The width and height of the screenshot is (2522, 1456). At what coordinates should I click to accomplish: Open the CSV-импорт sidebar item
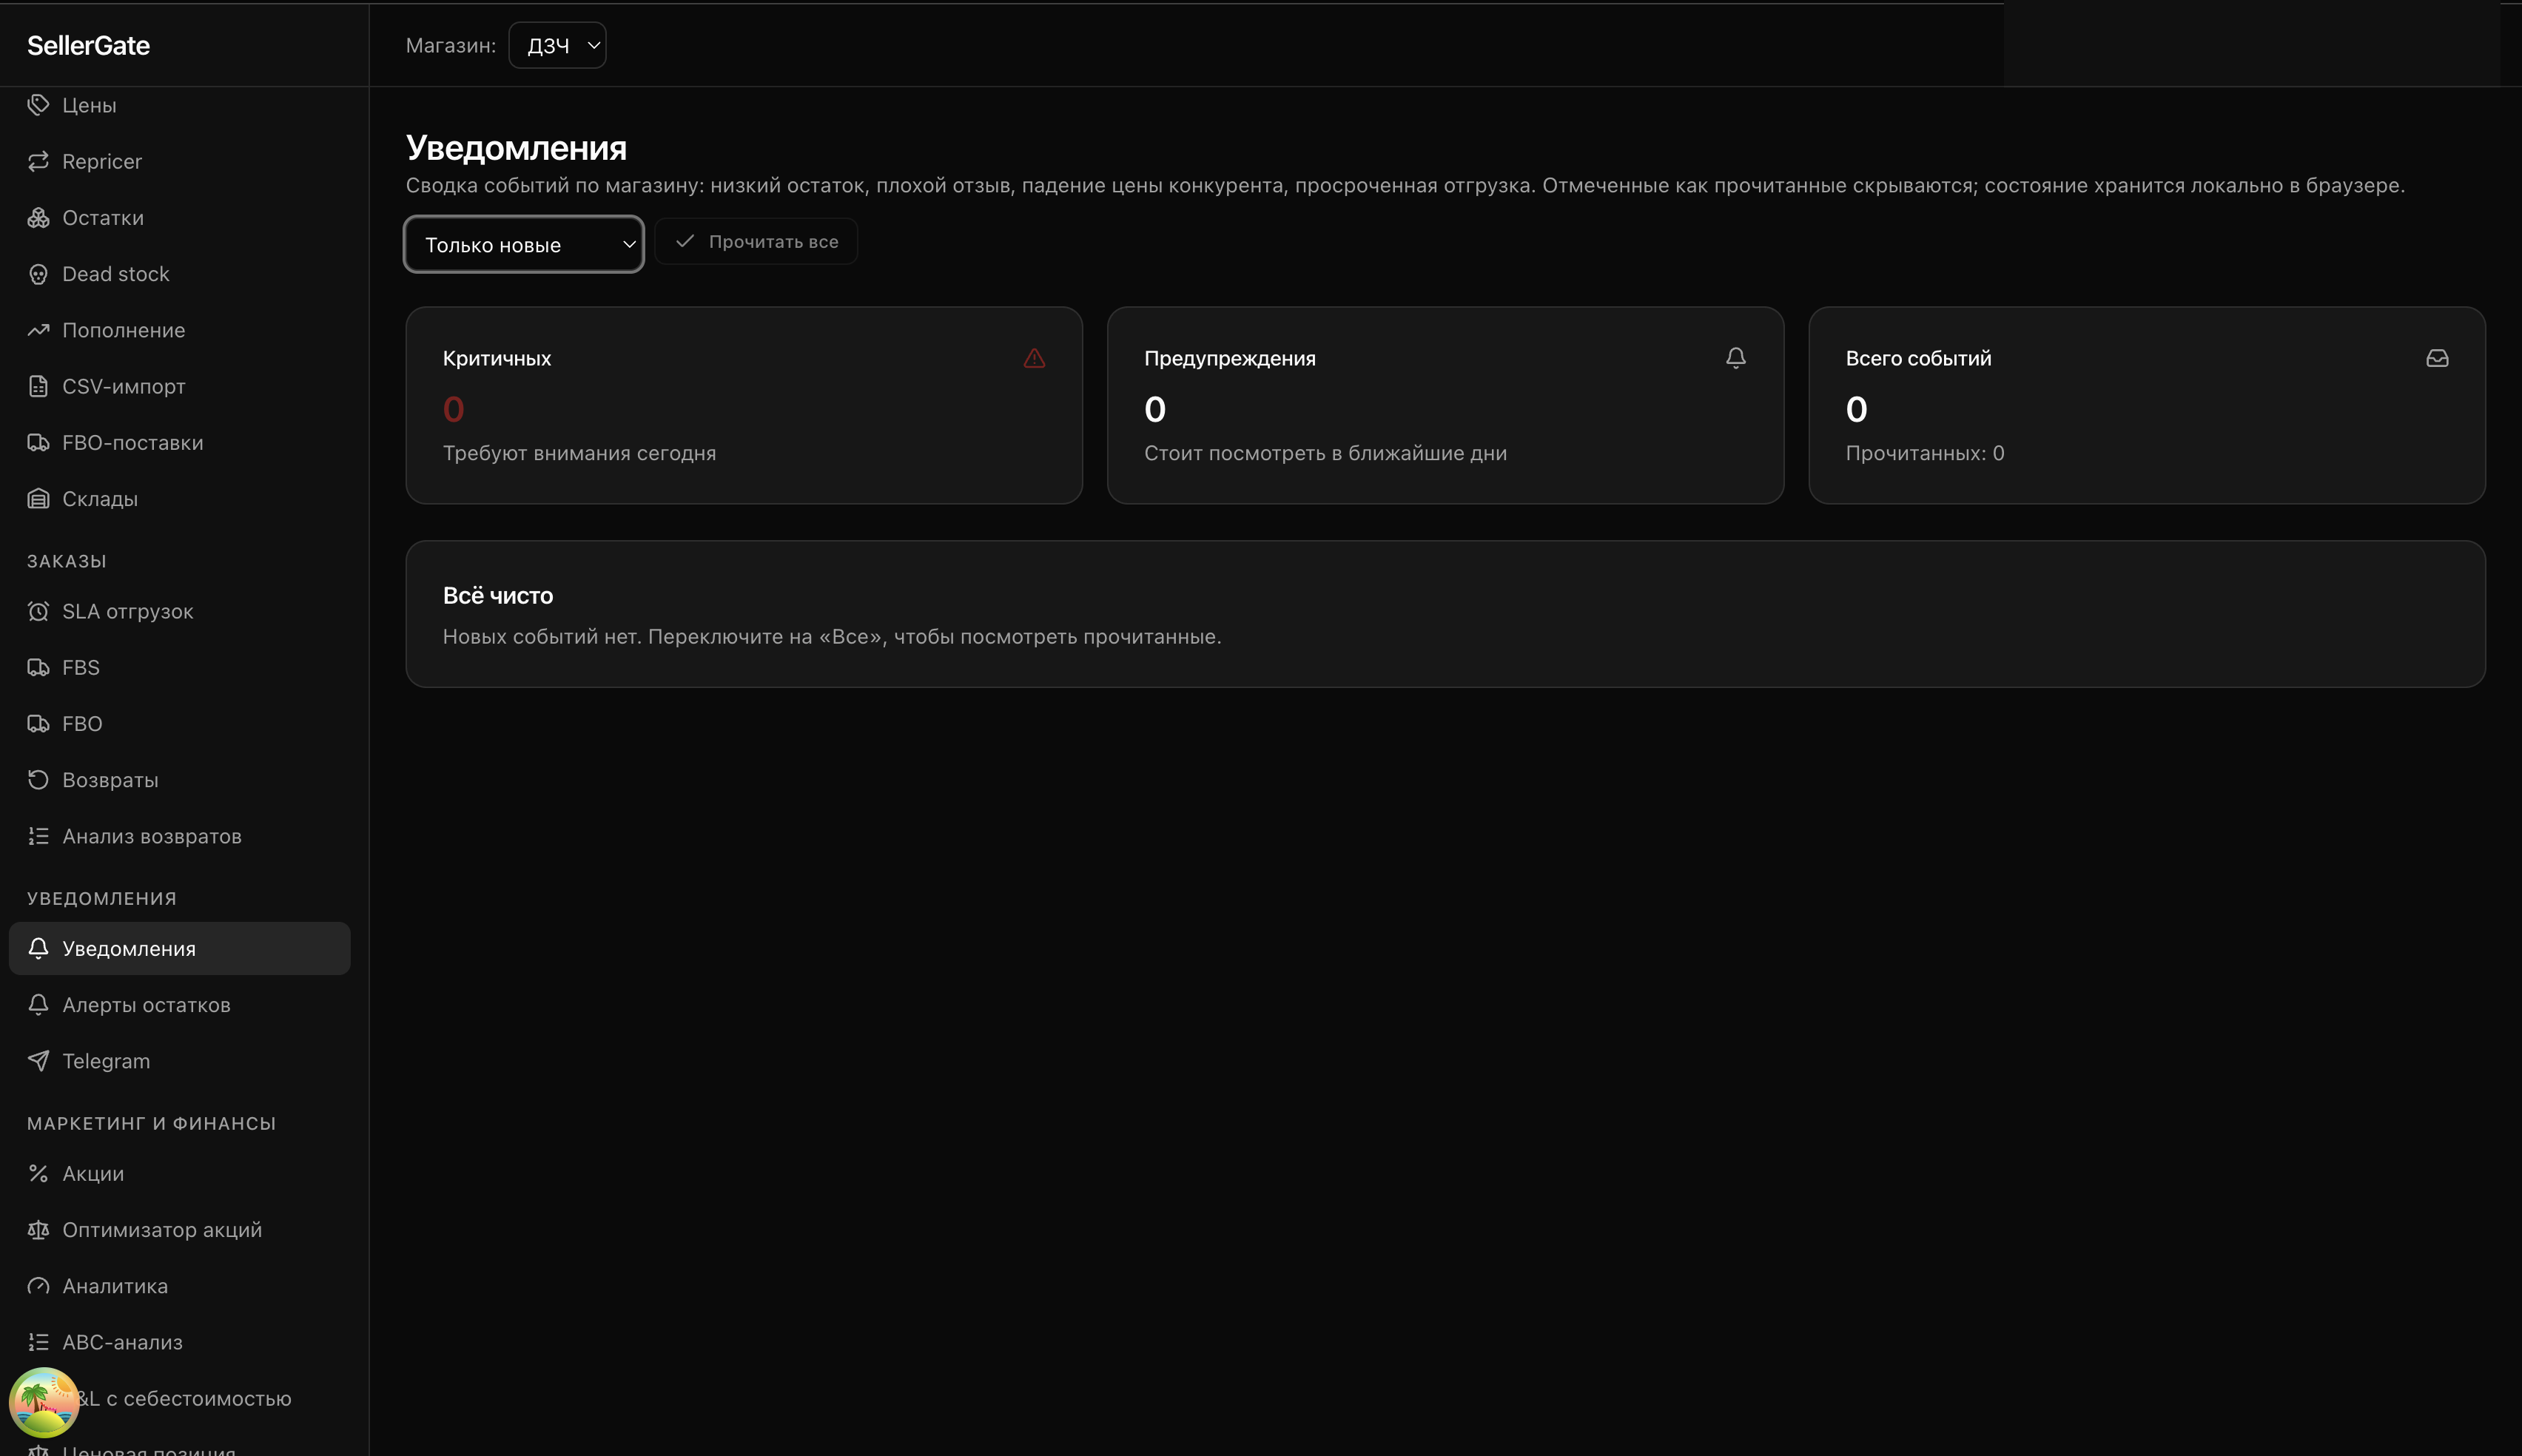point(123,386)
